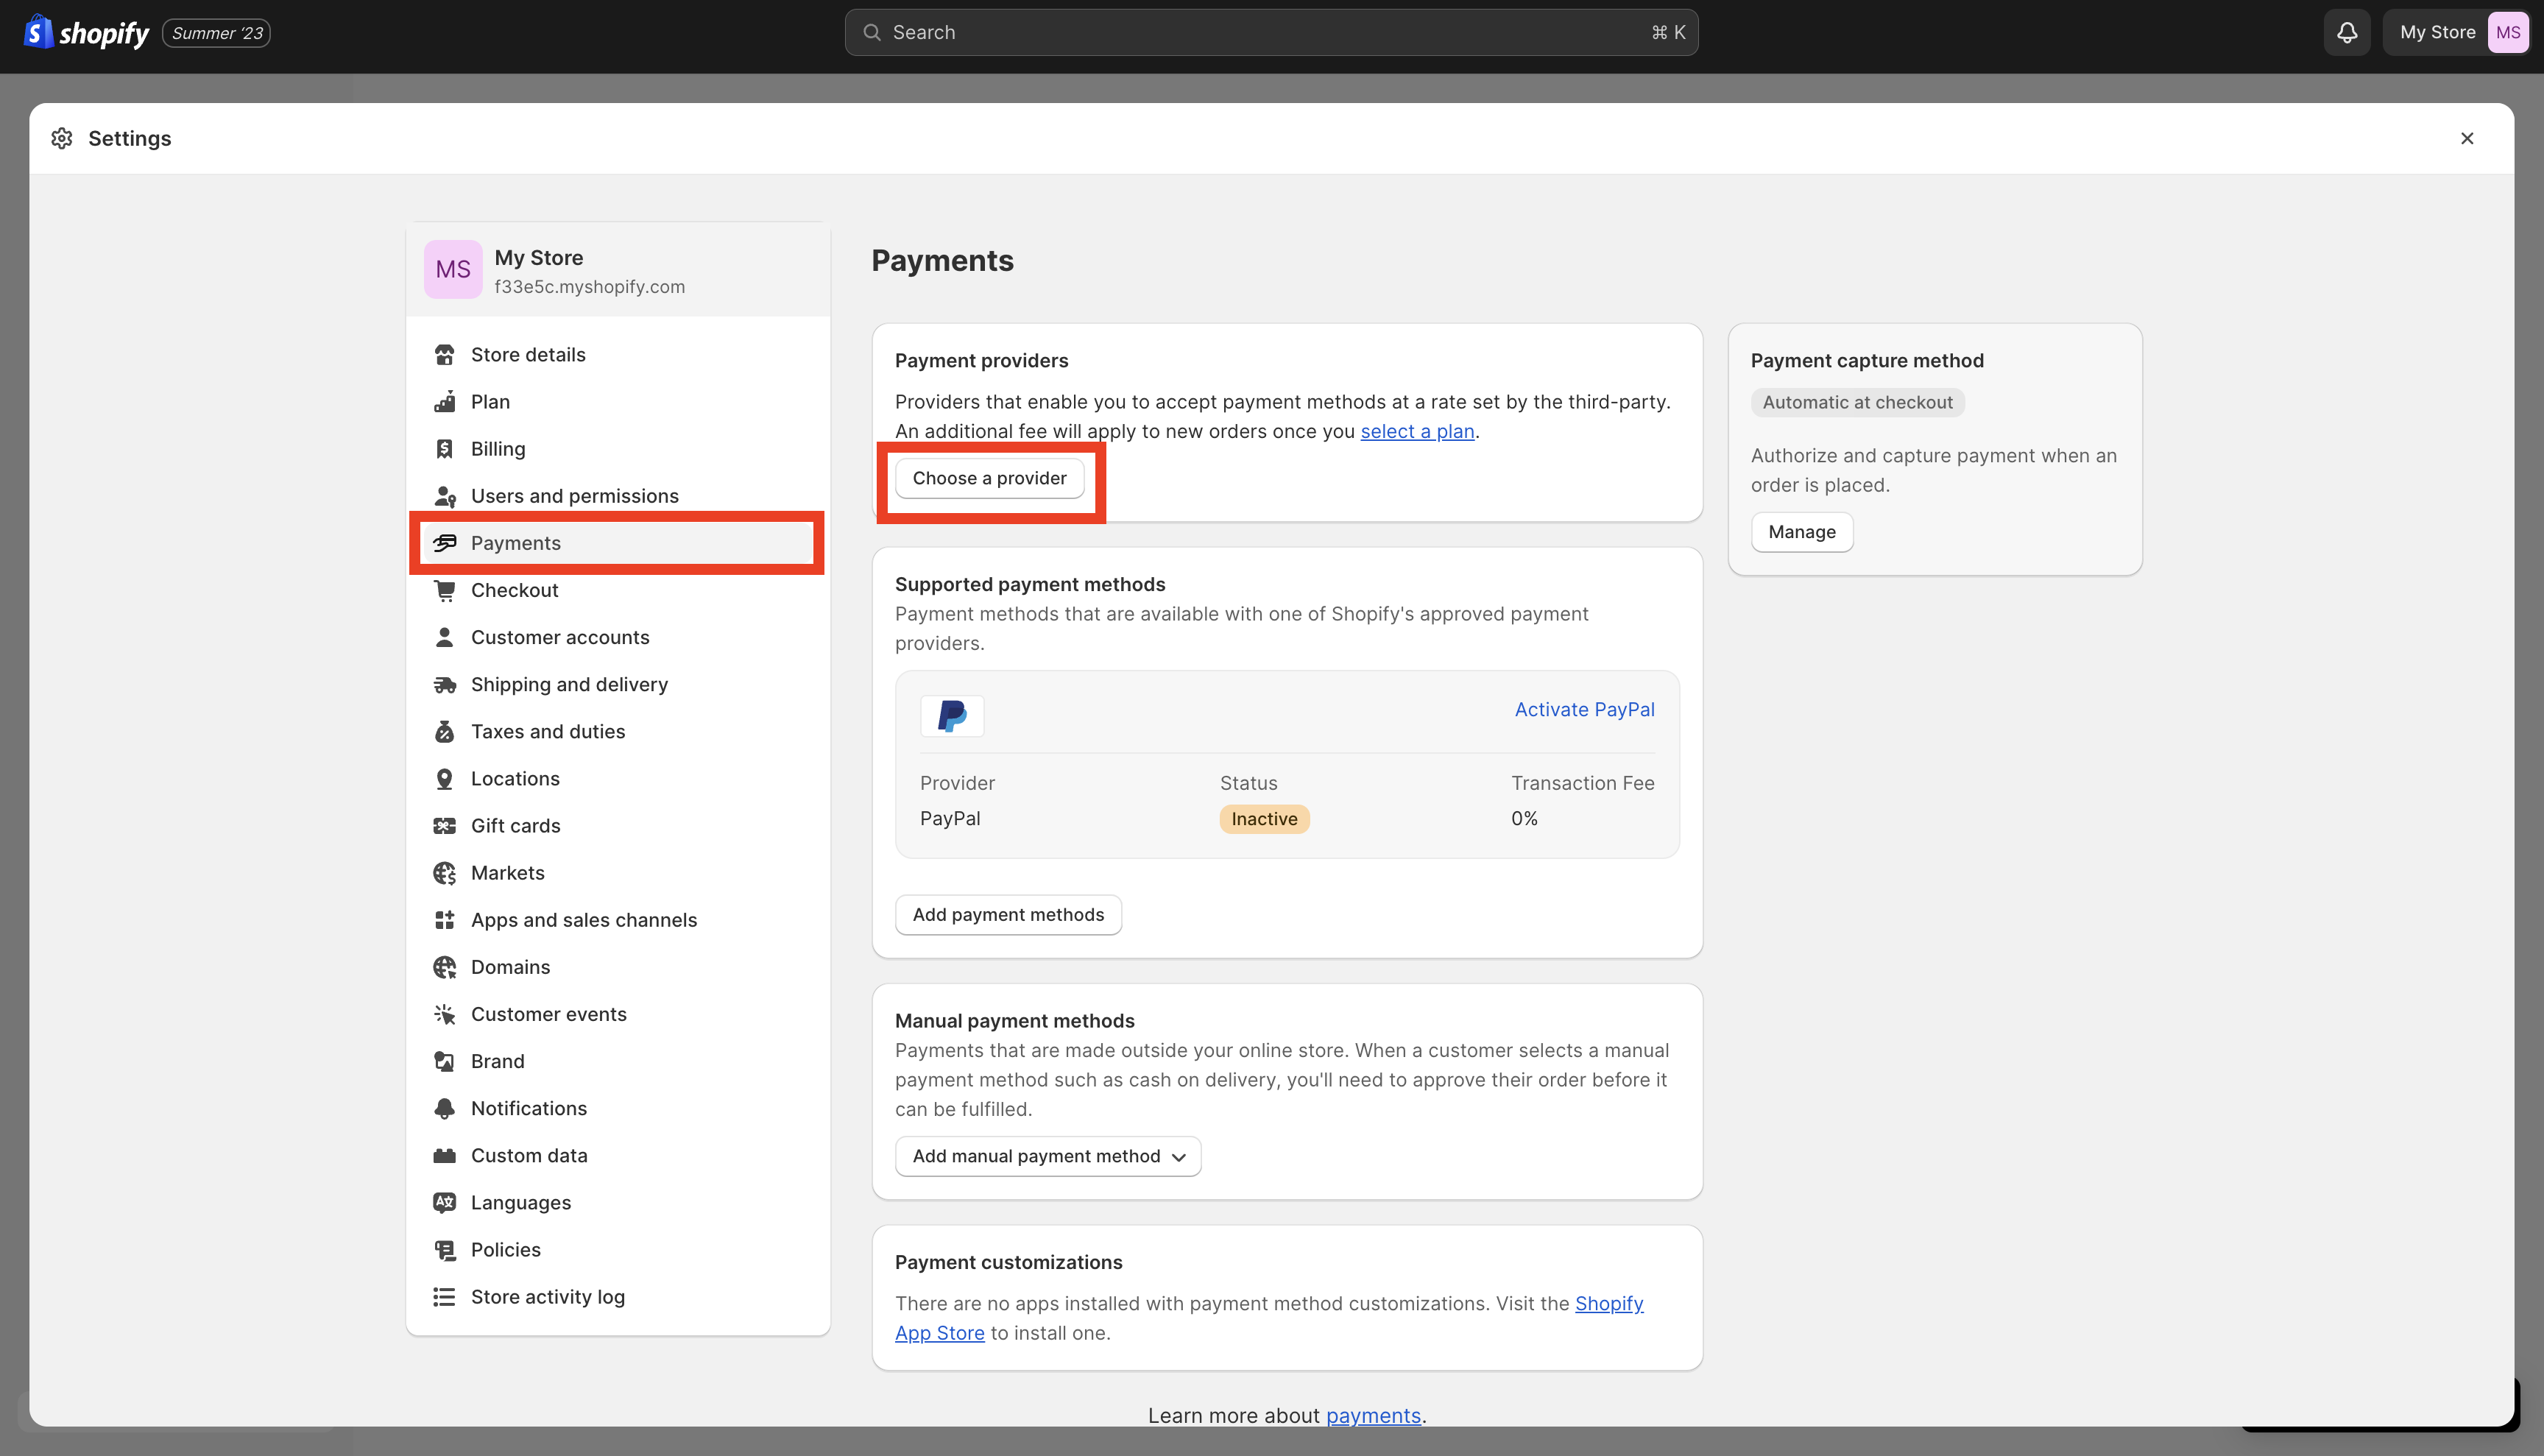This screenshot has height=1456, width=2544.
Task: Select the Notifications bell icon in the sidebar
Action: coord(446,1108)
